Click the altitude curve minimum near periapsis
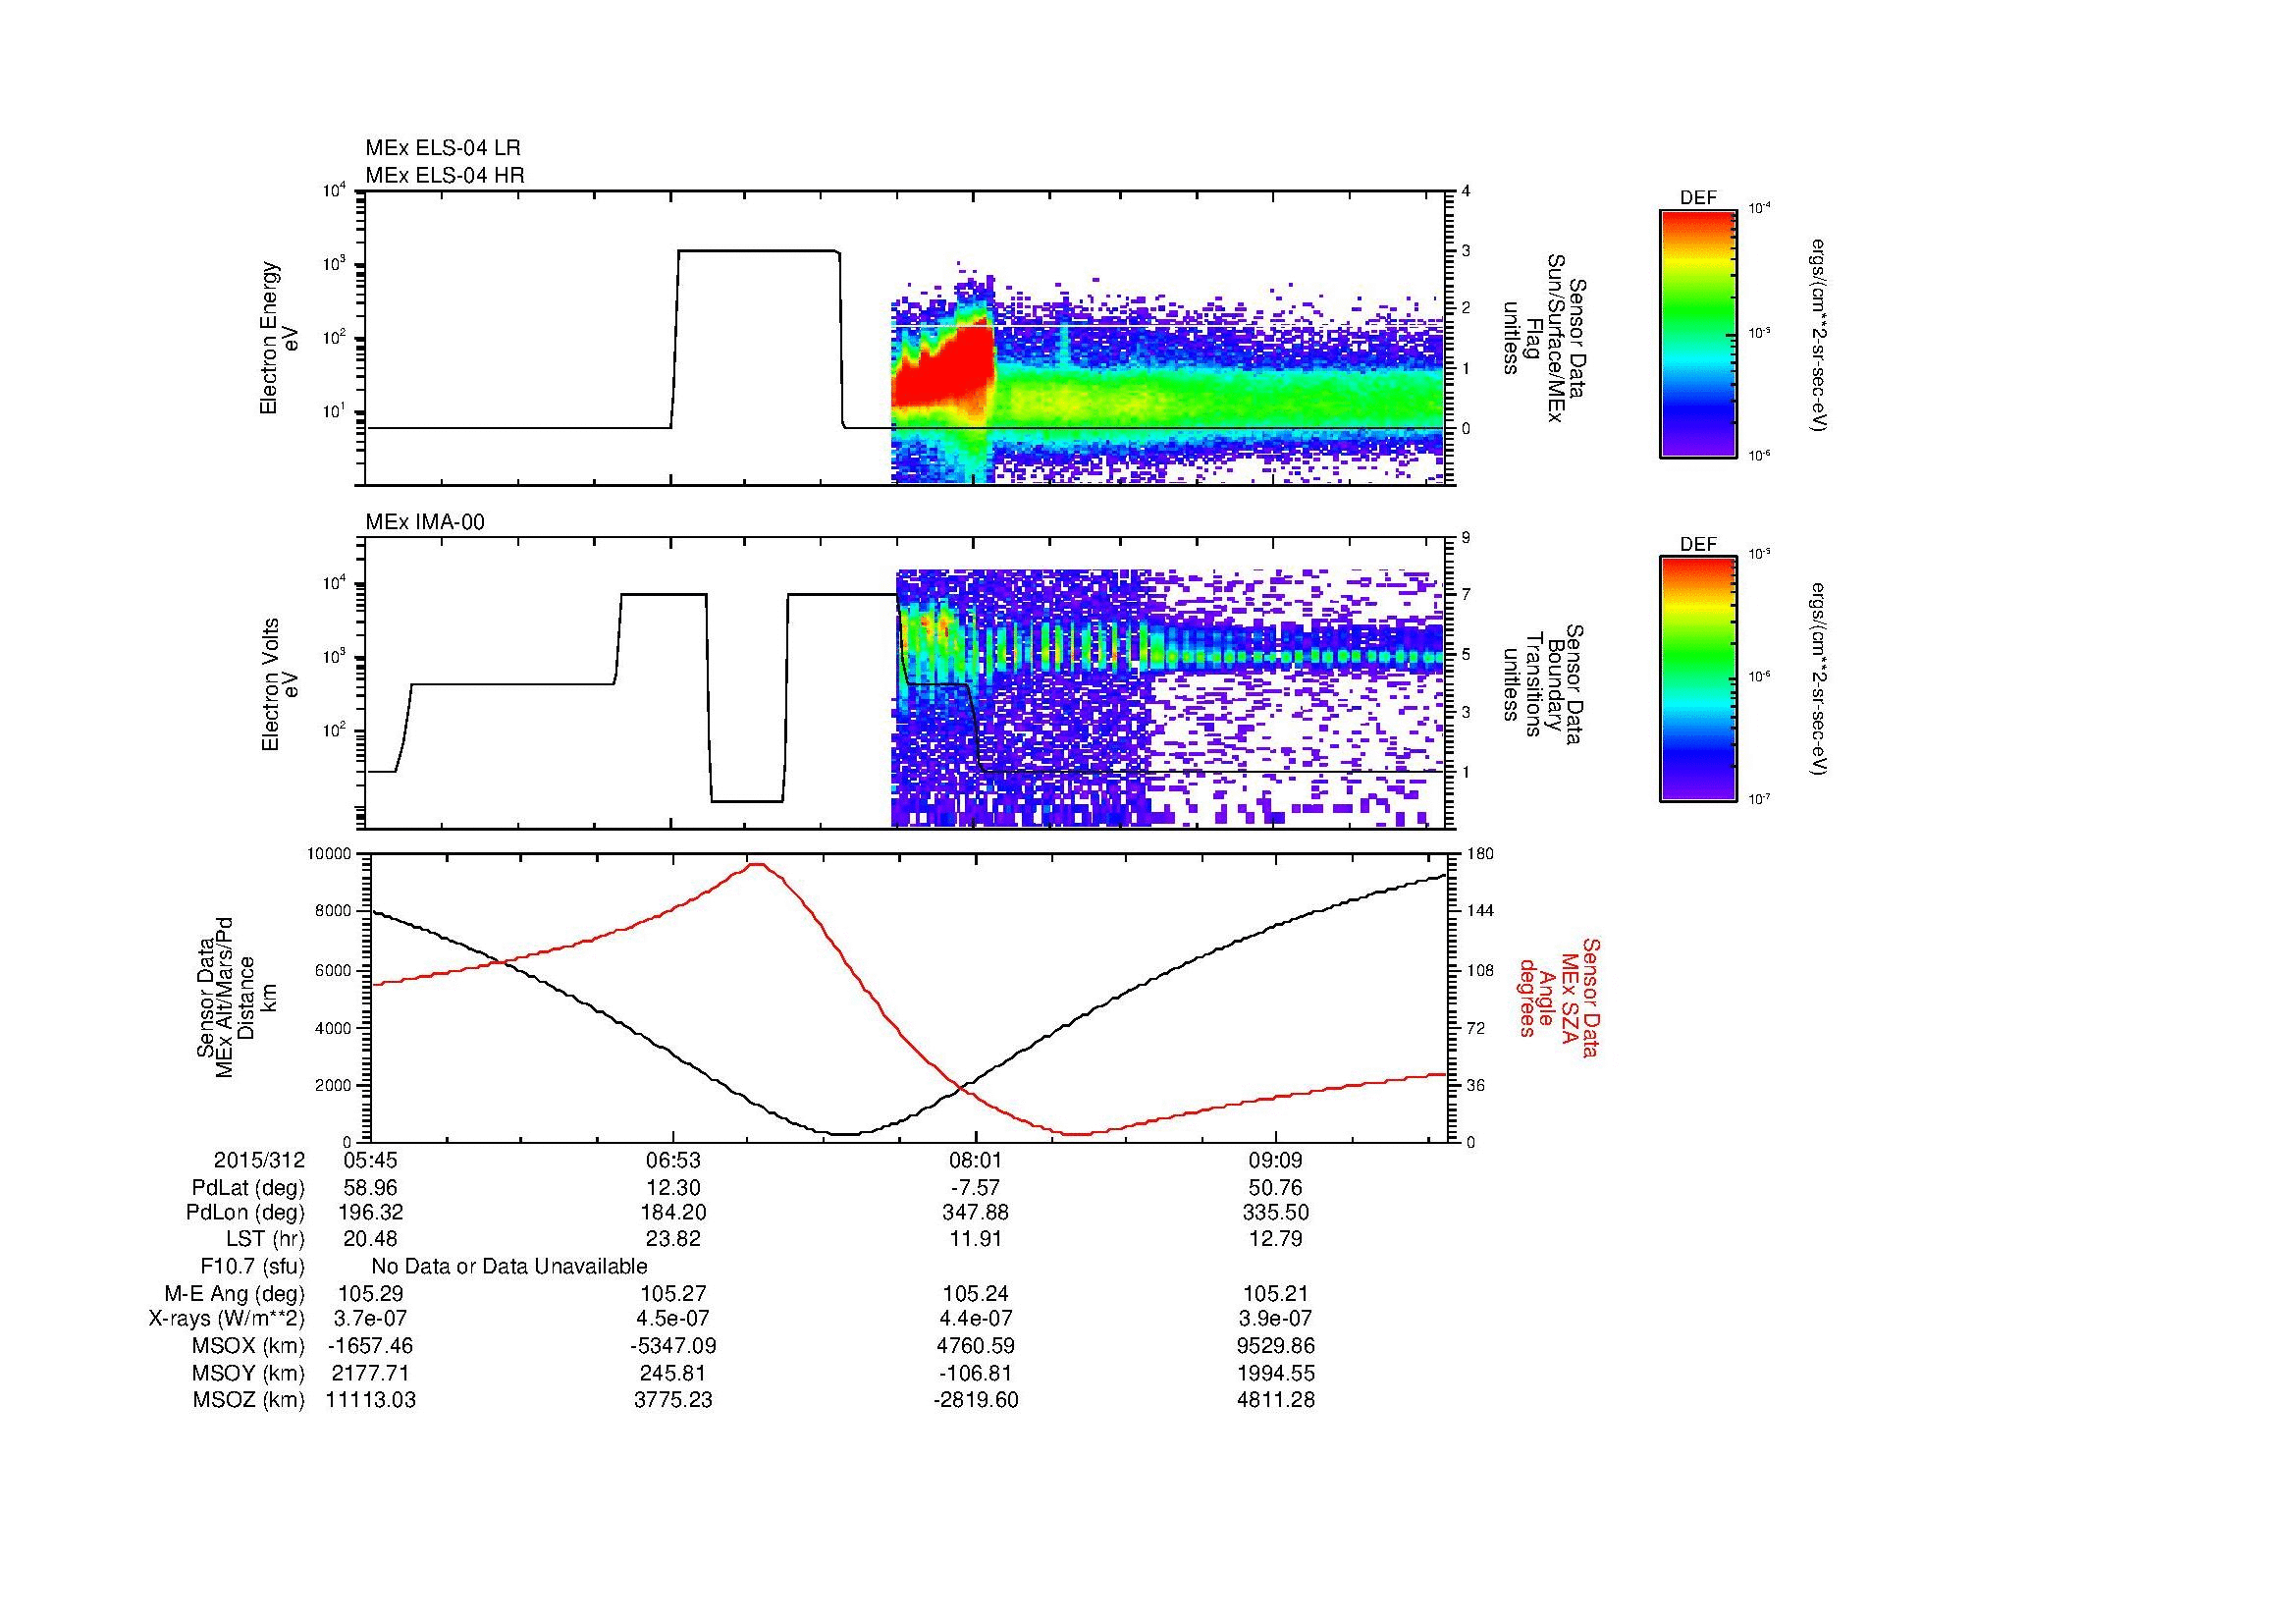The image size is (2296, 1623). [x=846, y=1133]
